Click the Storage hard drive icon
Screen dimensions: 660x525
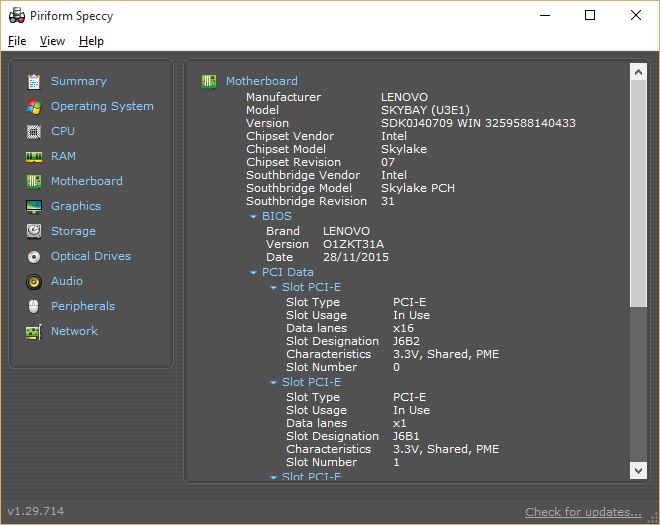34,231
